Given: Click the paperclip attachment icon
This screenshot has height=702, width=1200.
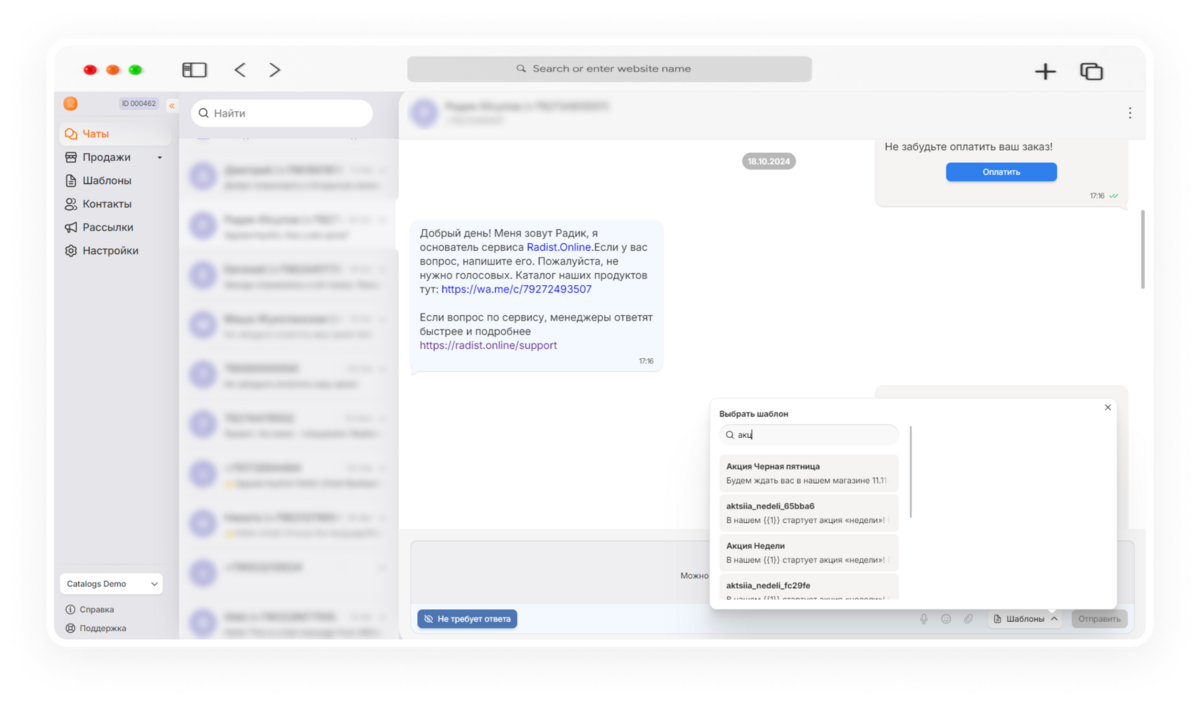Looking at the screenshot, I should [968, 619].
